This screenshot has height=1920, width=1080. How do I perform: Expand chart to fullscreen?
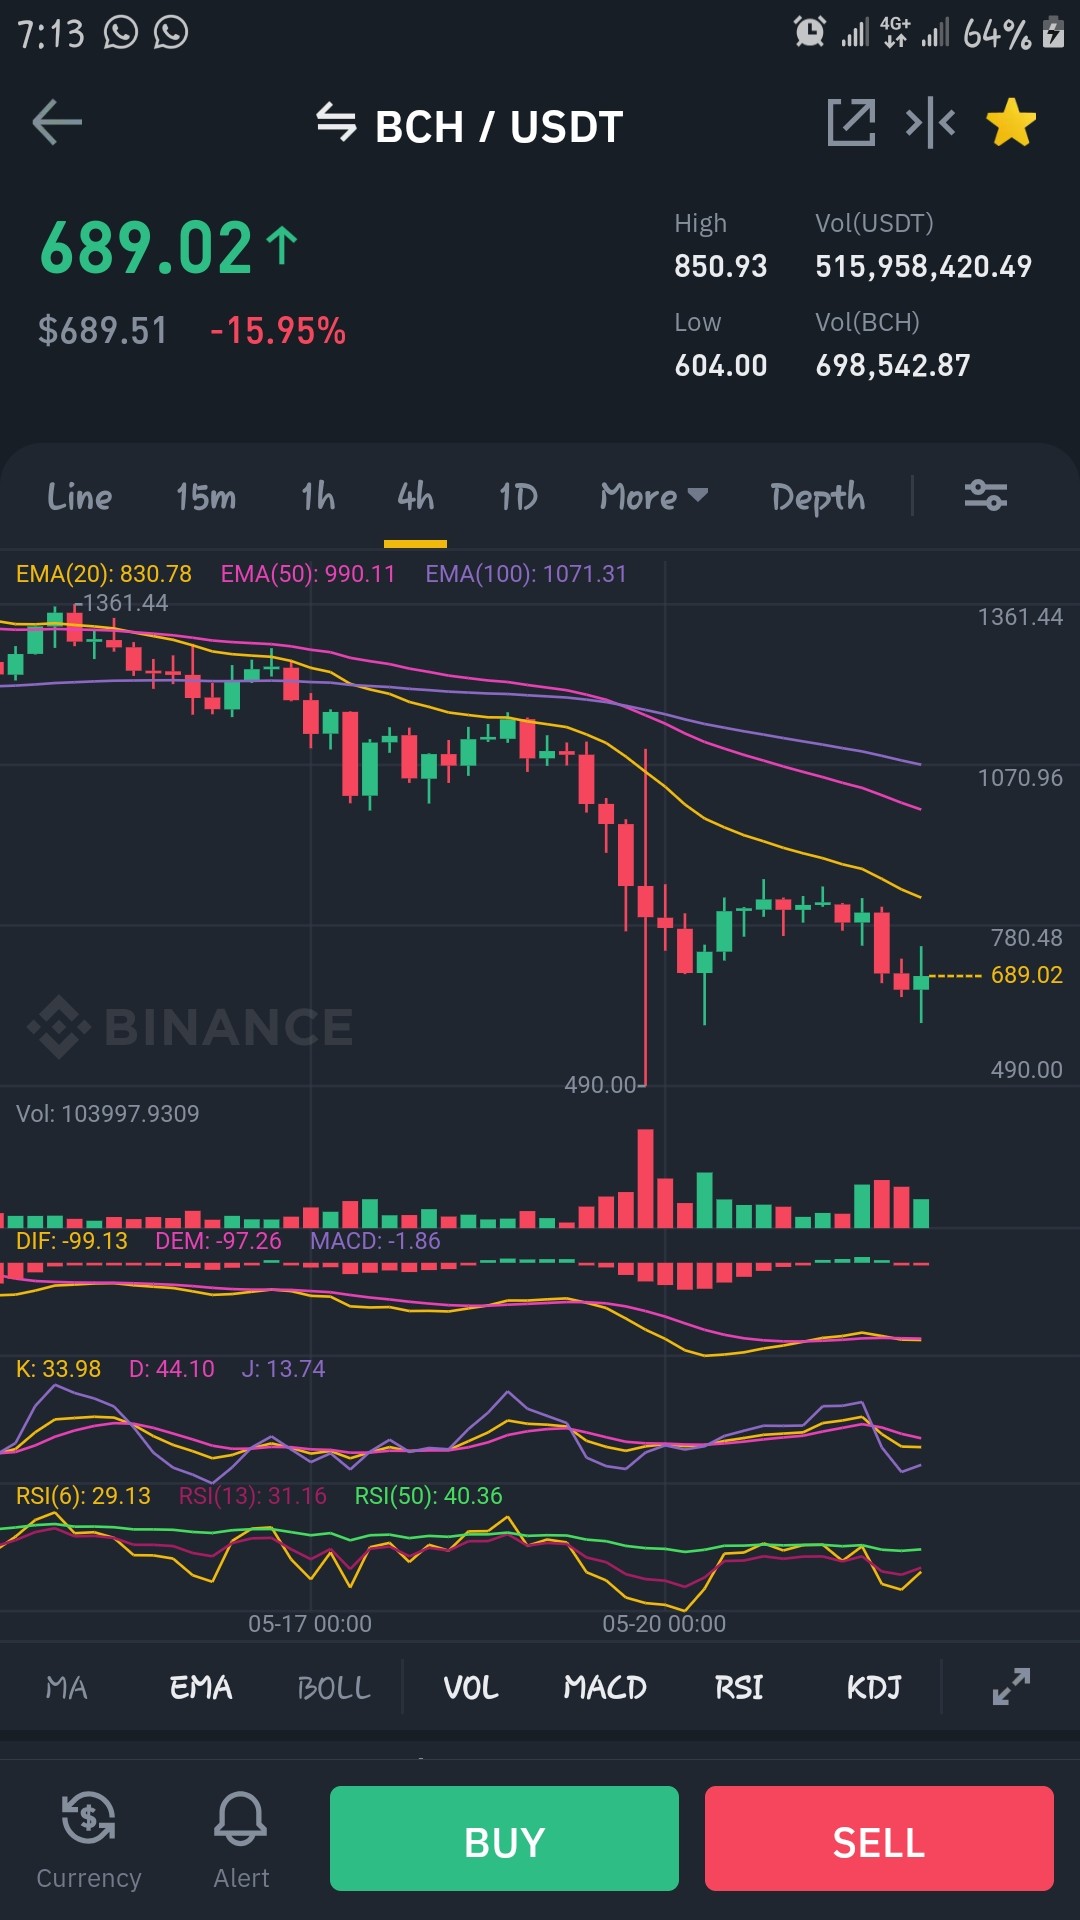click(x=1011, y=1687)
